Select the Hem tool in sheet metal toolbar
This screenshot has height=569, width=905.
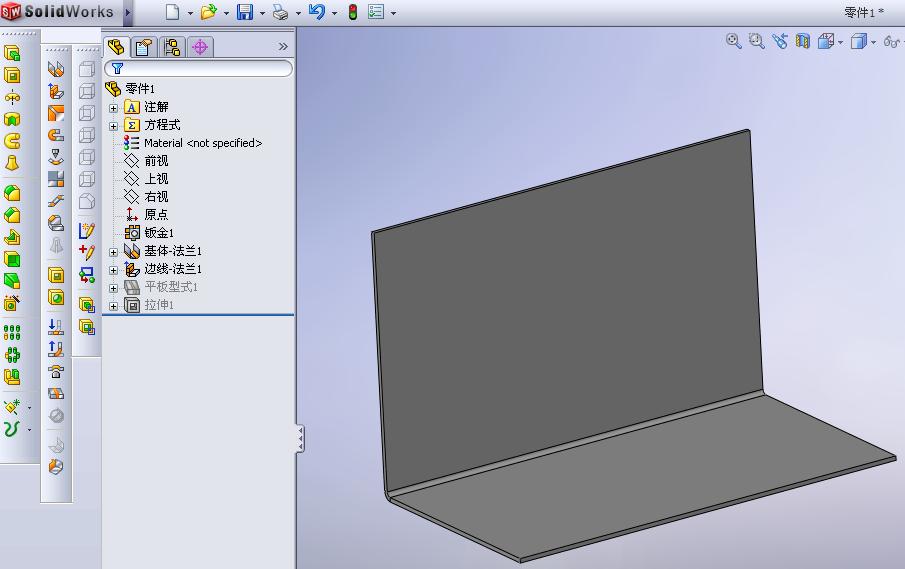click(56, 135)
